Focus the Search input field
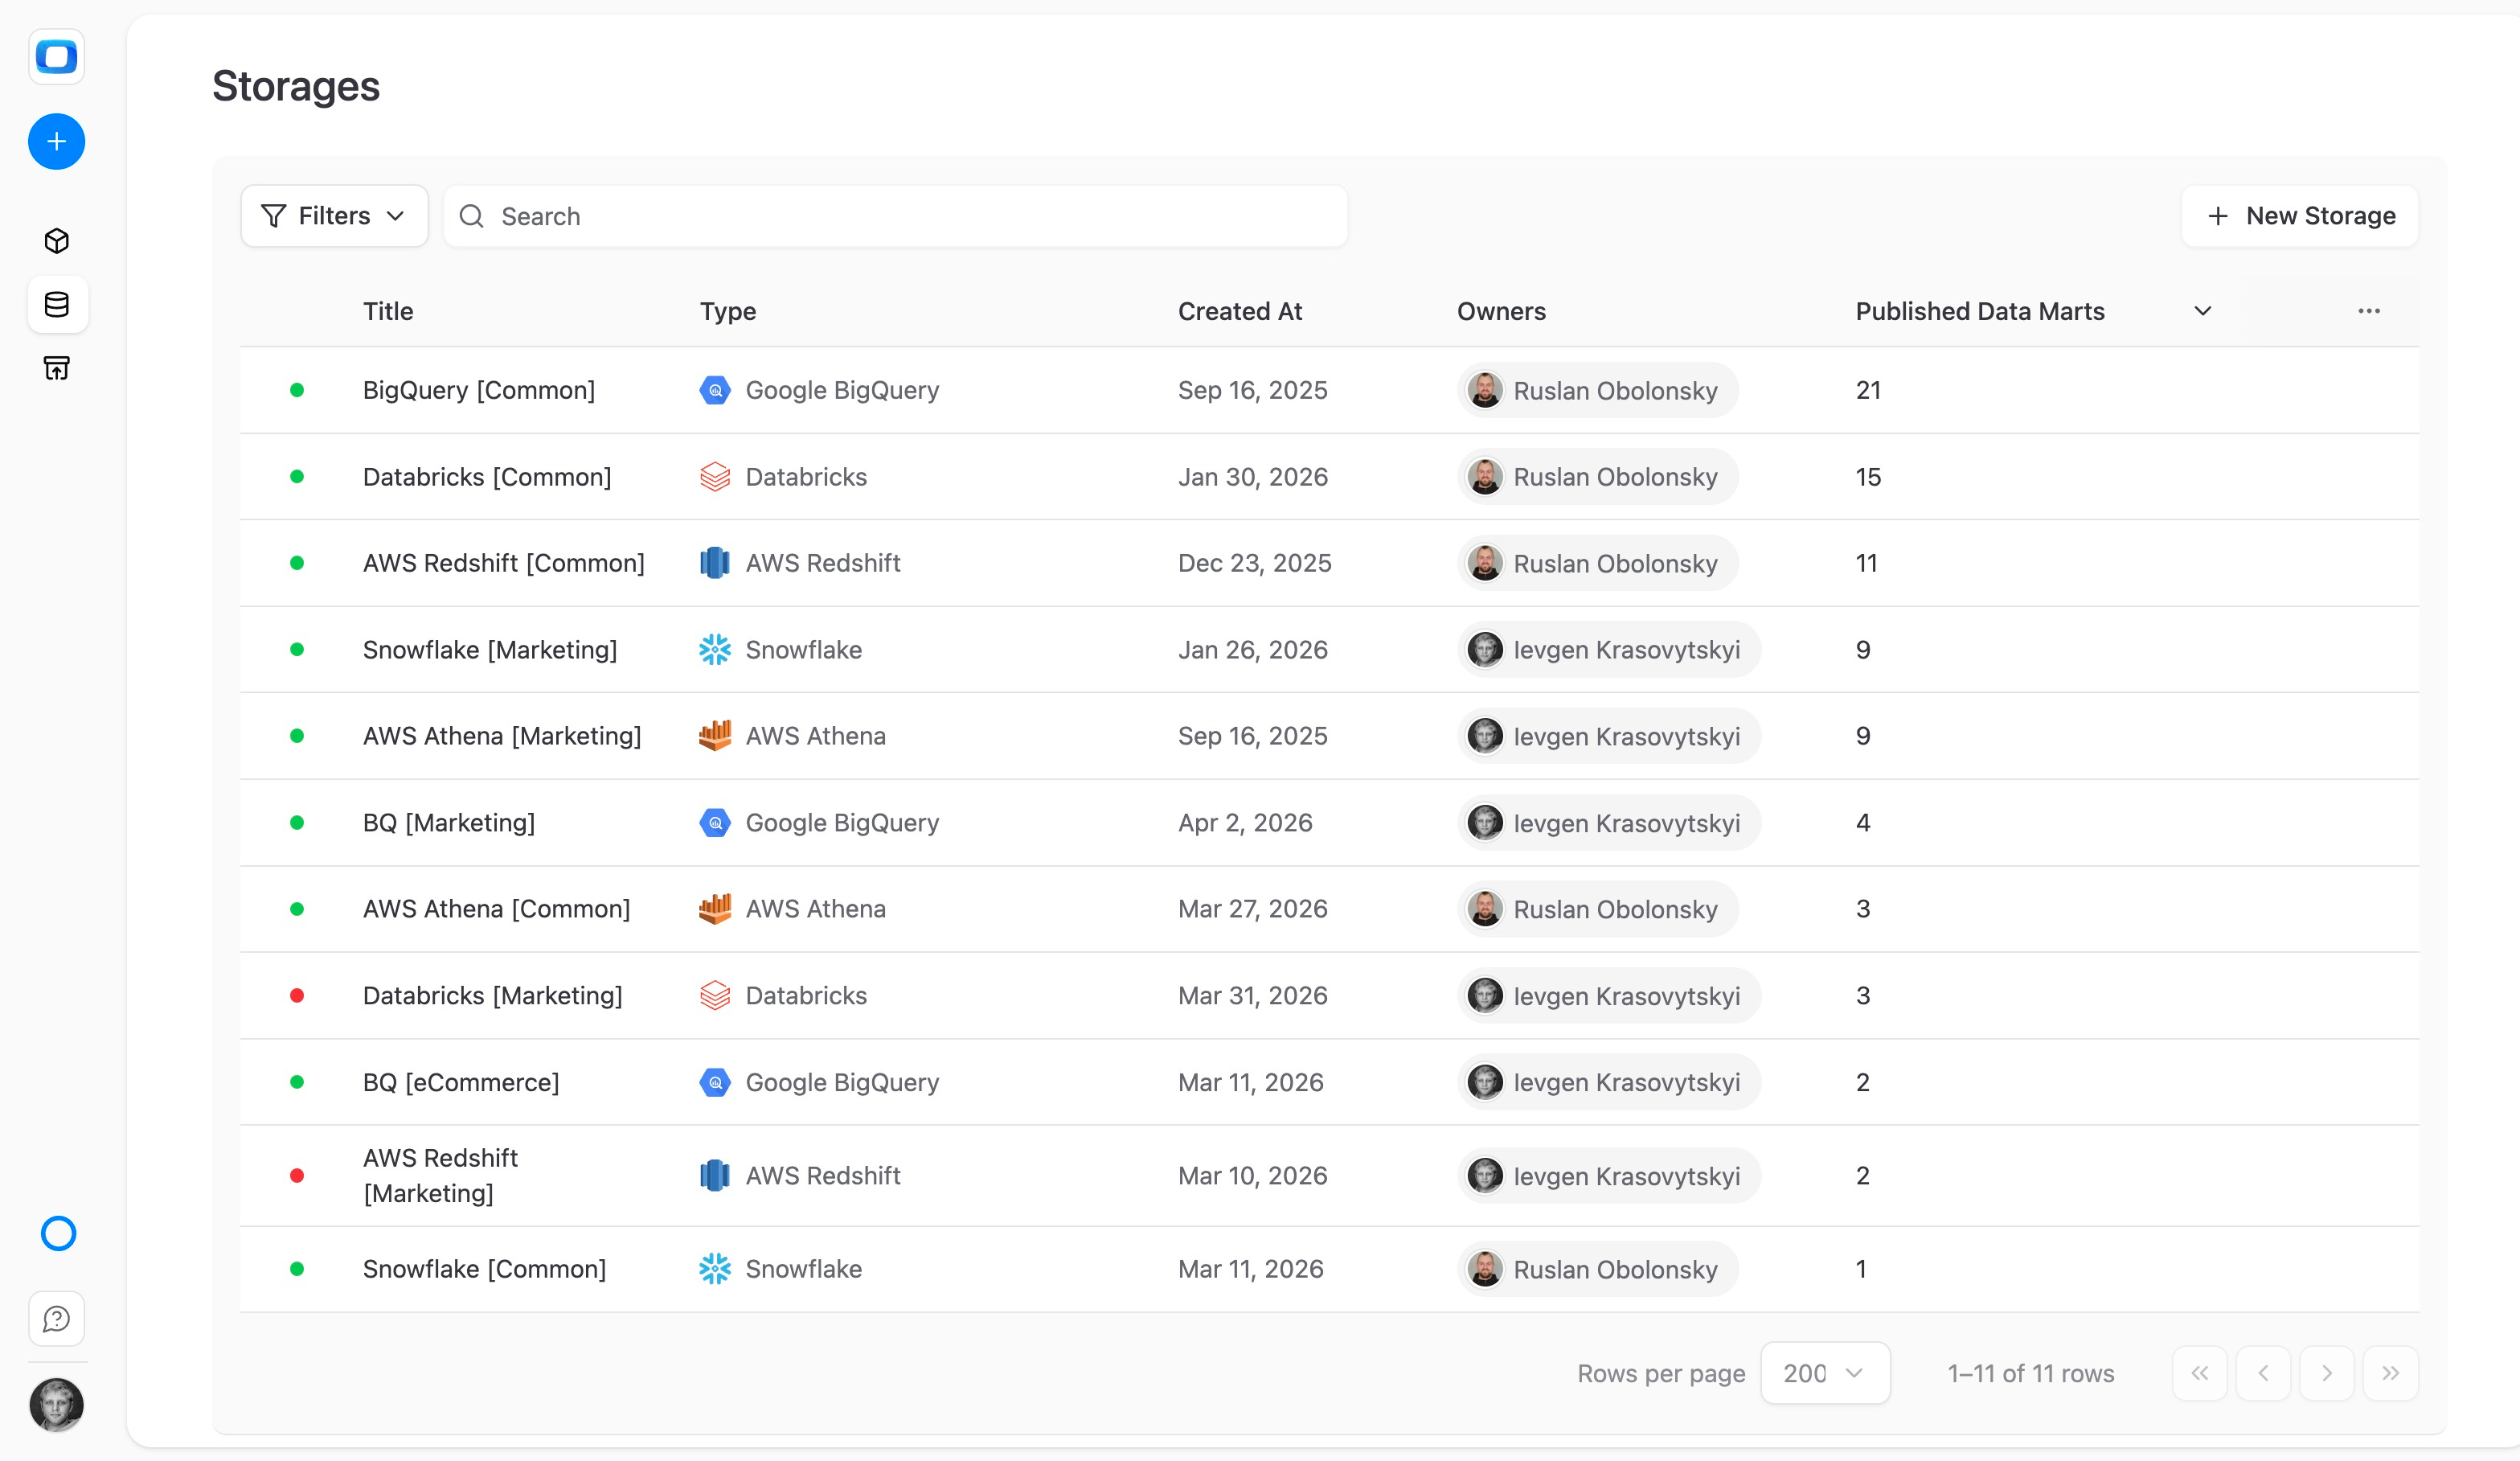 point(896,216)
